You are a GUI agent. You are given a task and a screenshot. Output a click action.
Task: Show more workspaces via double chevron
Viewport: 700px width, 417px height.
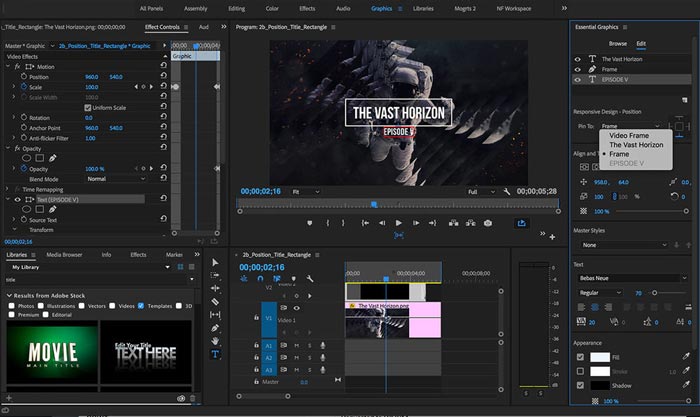(564, 8)
